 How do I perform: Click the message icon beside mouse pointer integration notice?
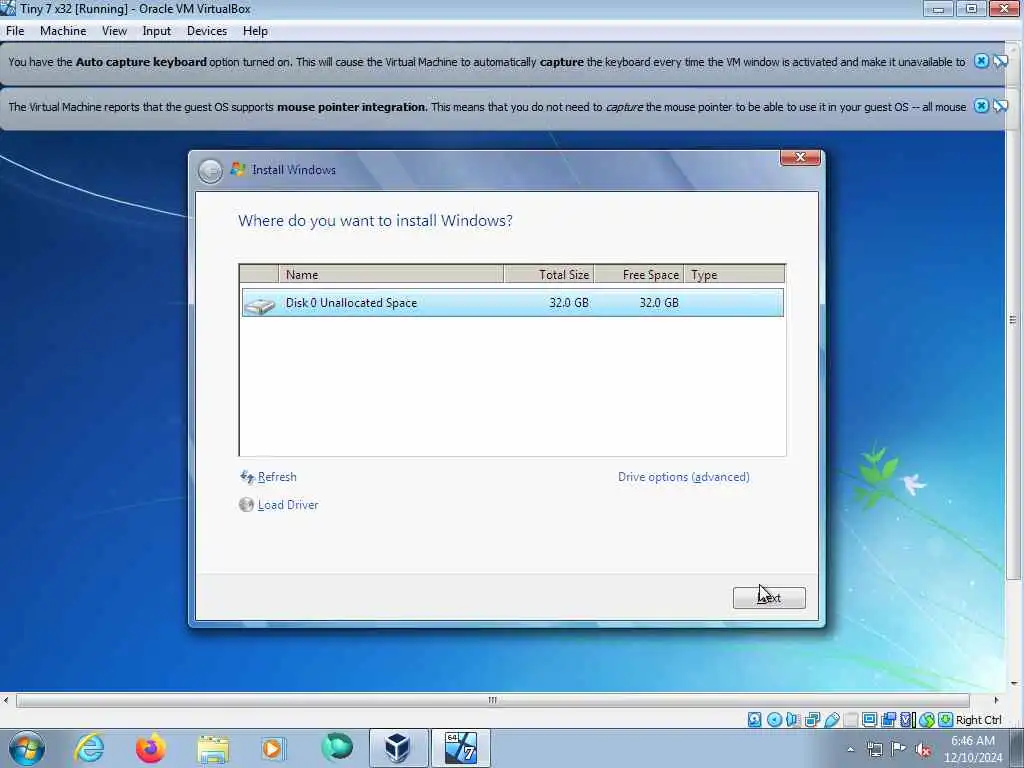tap(1000, 106)
